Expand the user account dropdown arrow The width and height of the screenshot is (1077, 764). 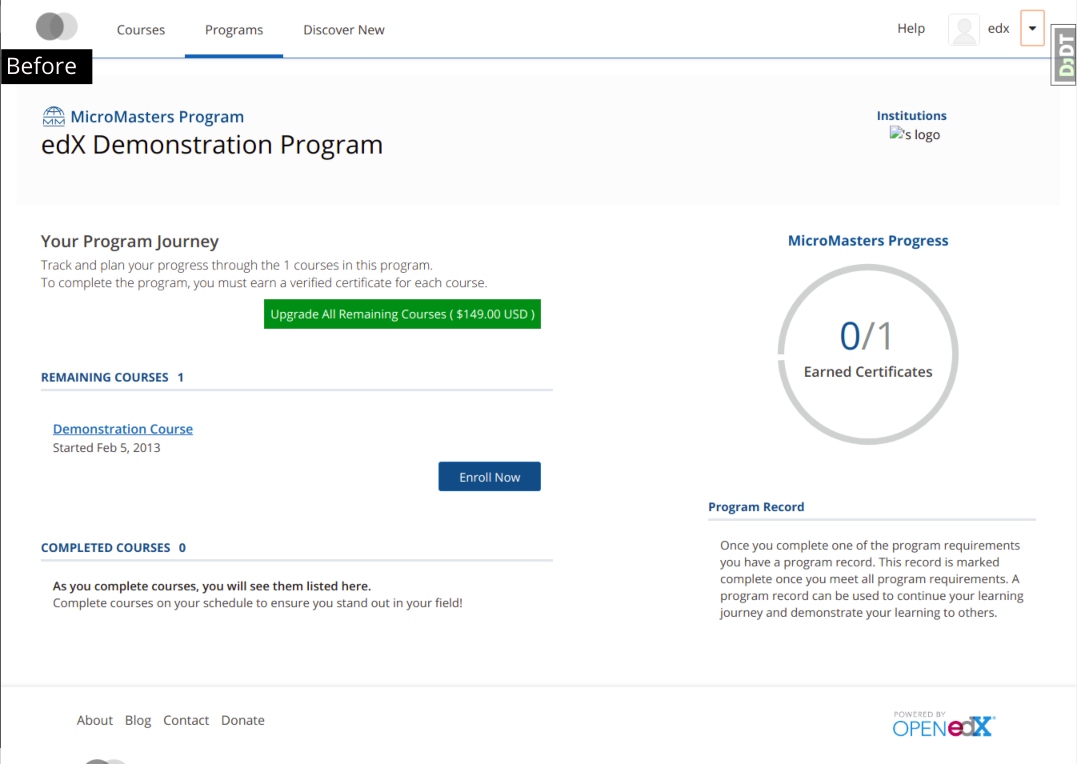[x=1032, y=28]
